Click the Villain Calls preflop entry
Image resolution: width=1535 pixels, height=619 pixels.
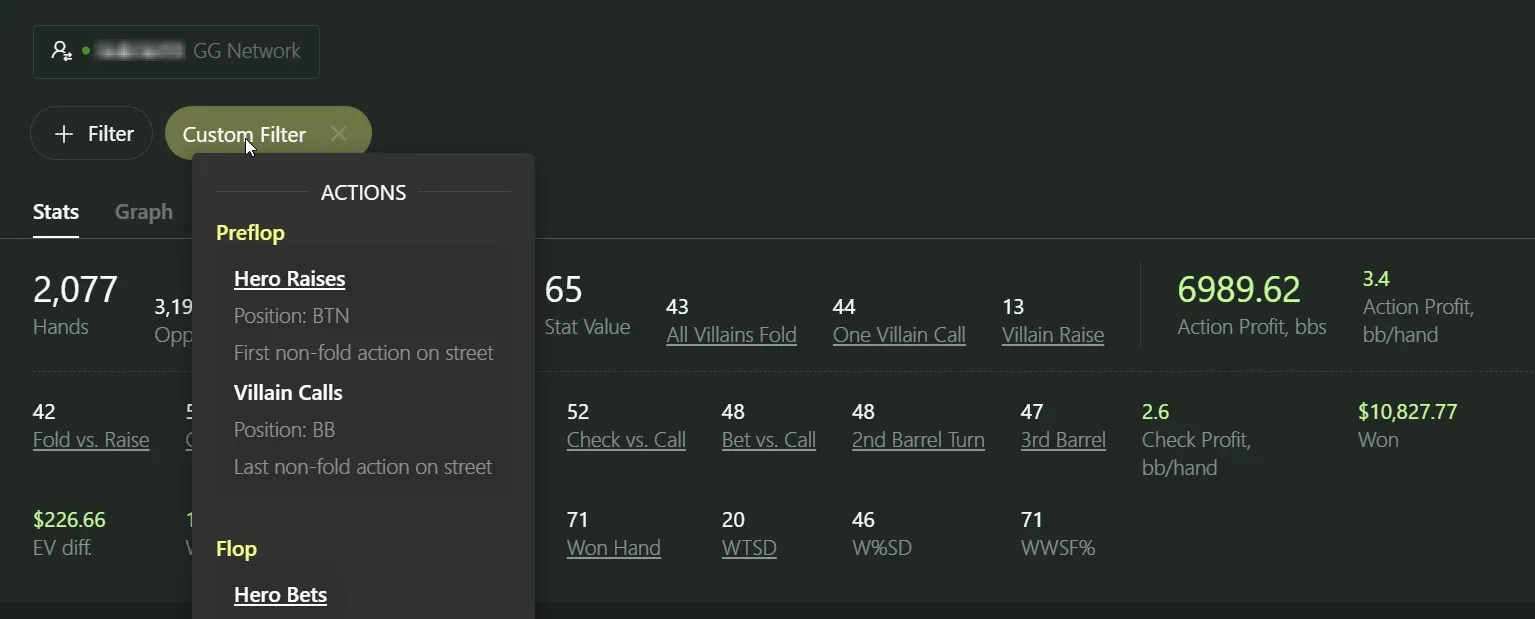click(288, 393)
